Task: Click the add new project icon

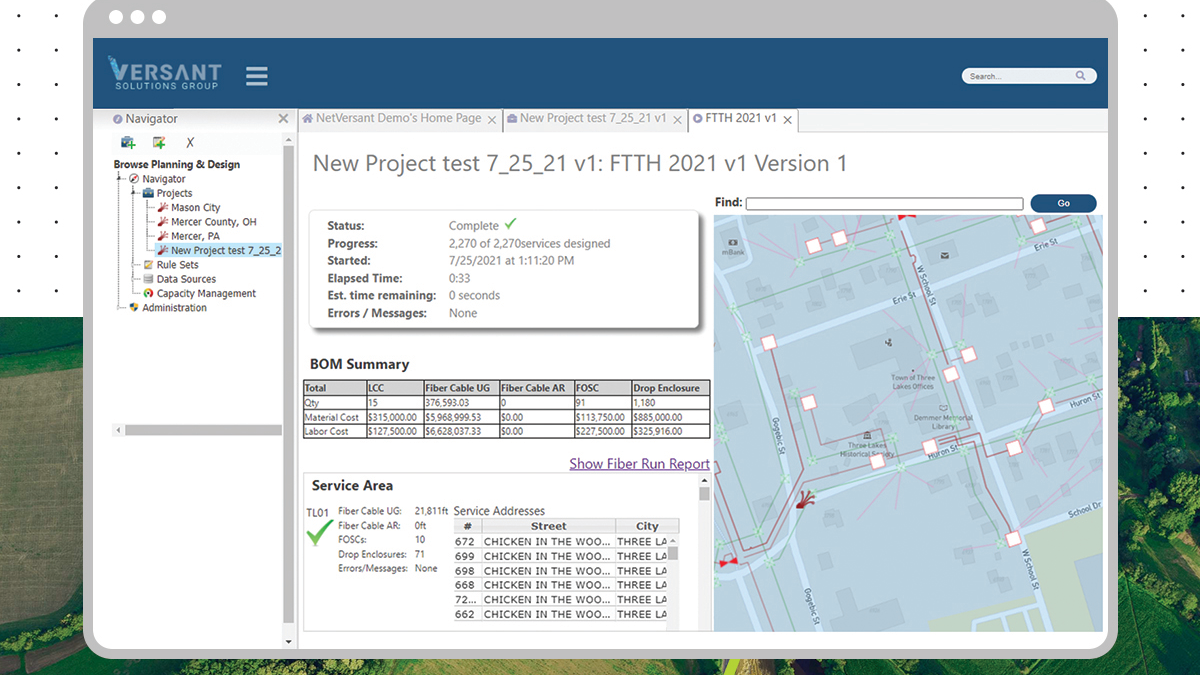Action: click(128, 143)
